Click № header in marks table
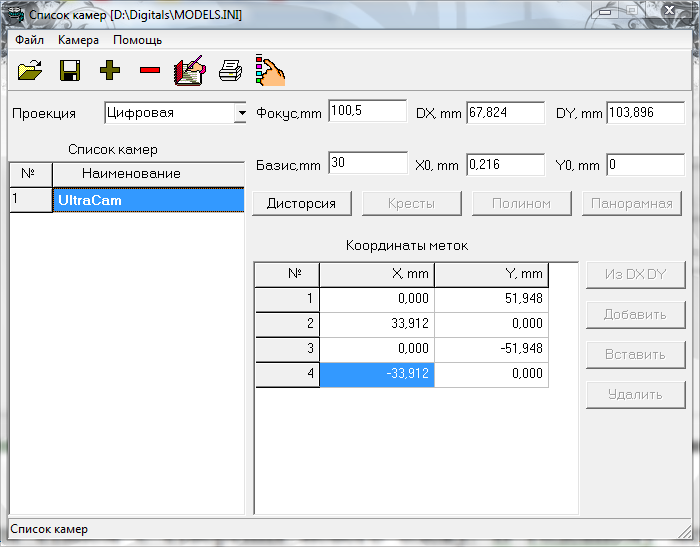 tap(288, 275)
